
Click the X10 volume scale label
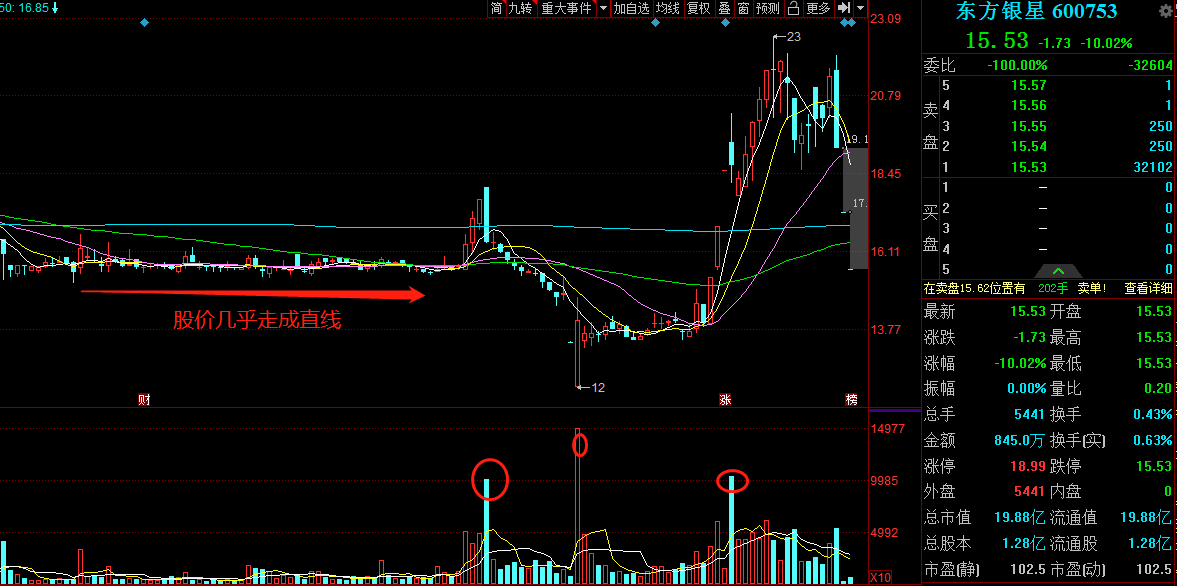pos(881,578)
